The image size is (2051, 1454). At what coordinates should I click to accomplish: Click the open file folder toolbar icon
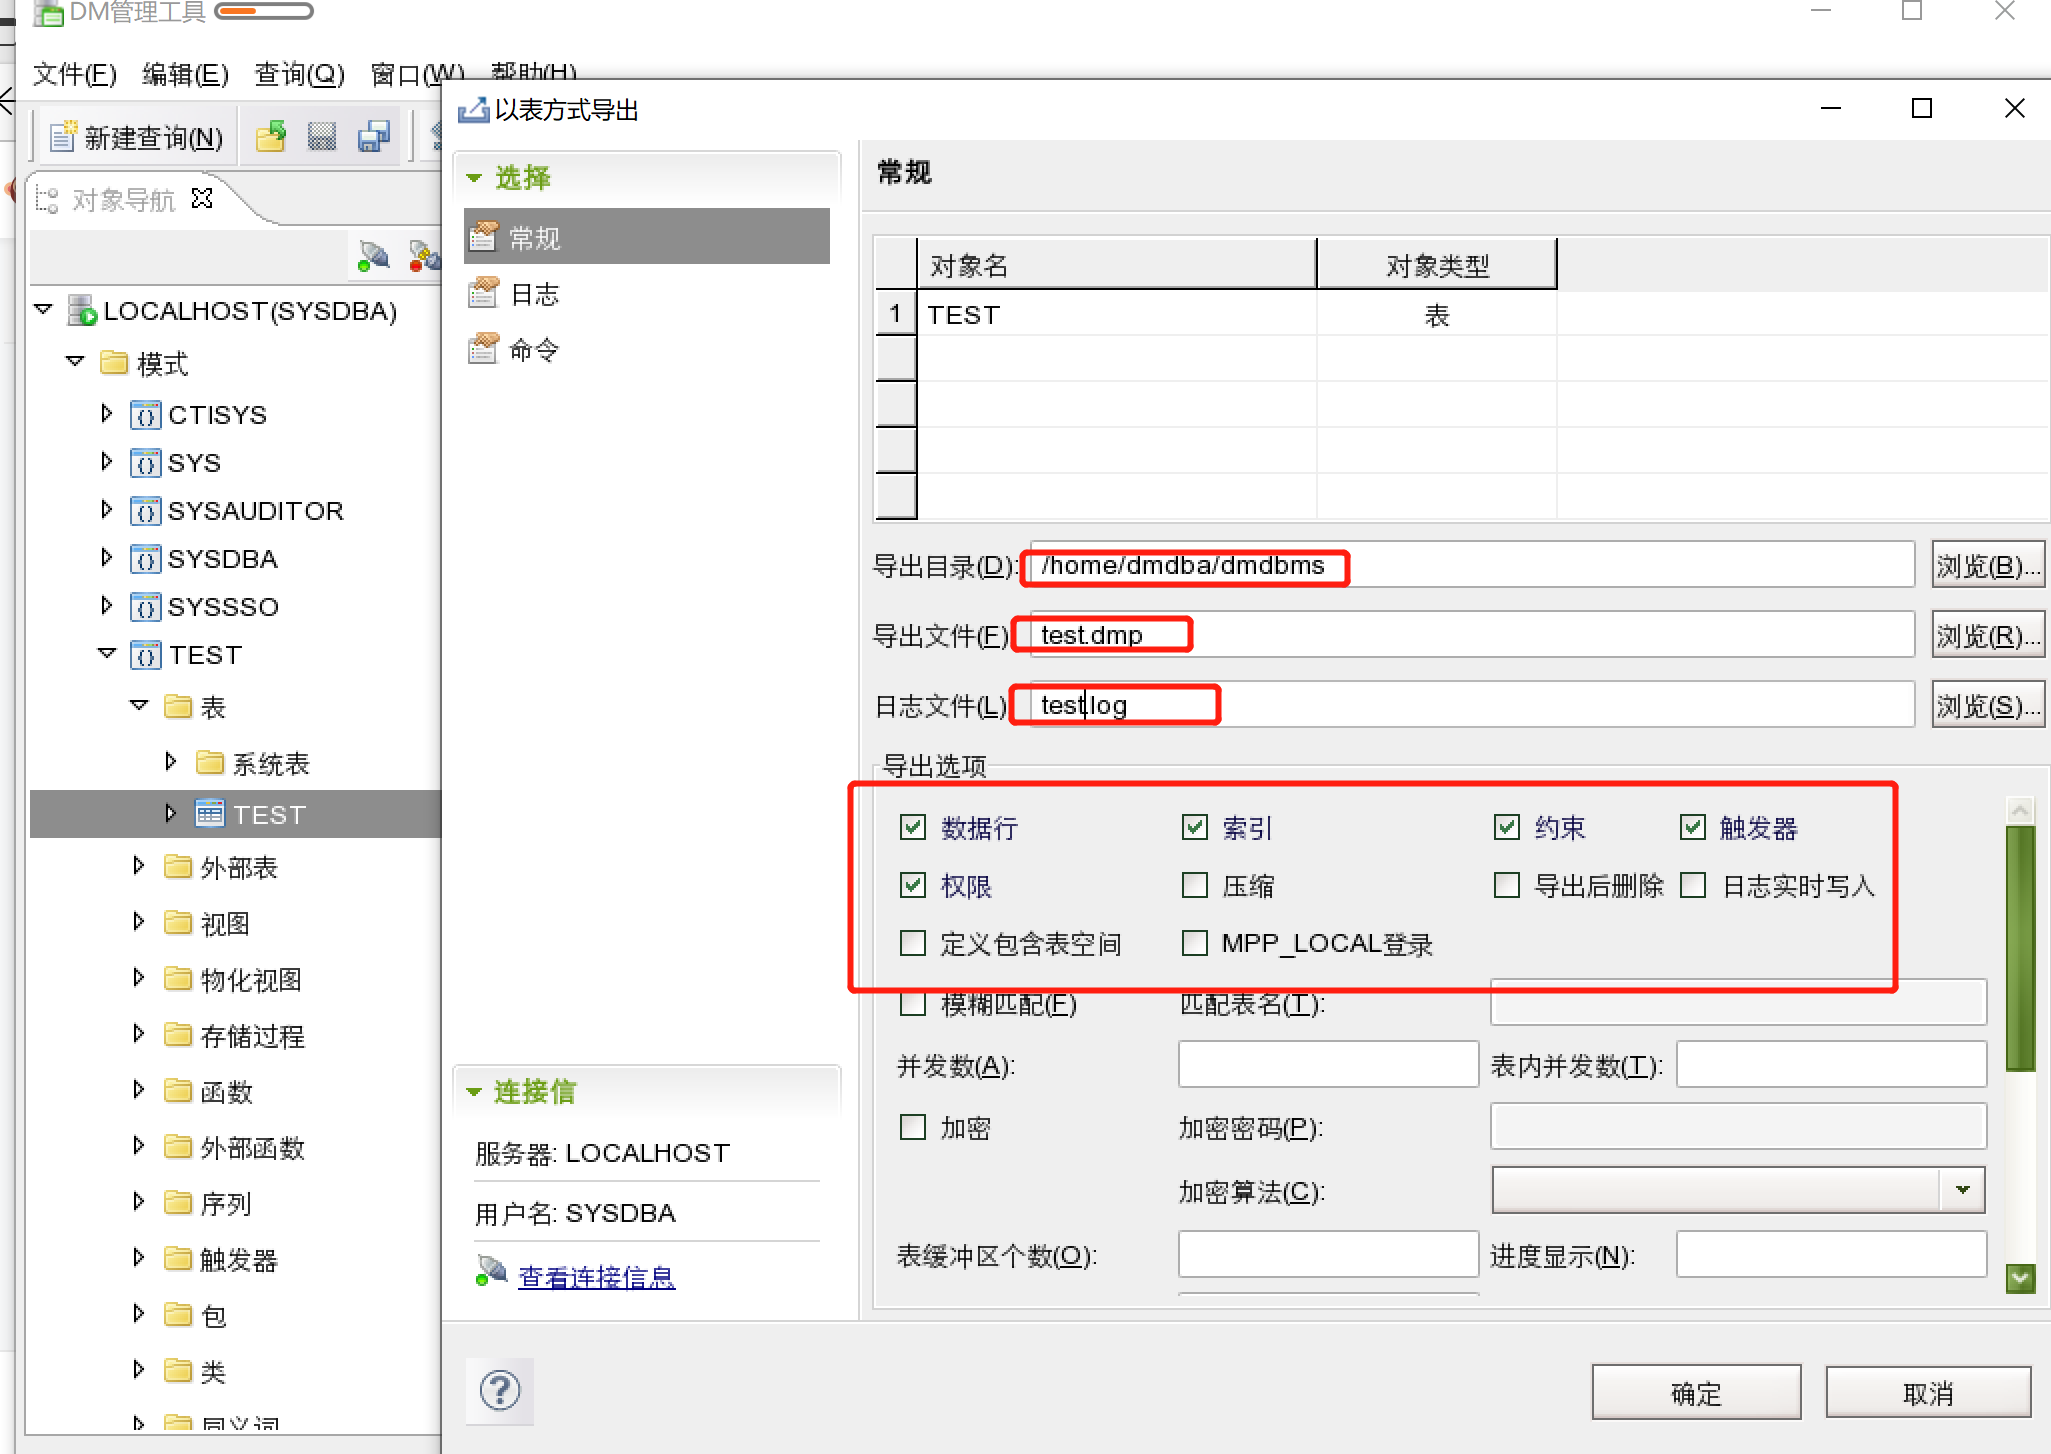coord(270,136)
